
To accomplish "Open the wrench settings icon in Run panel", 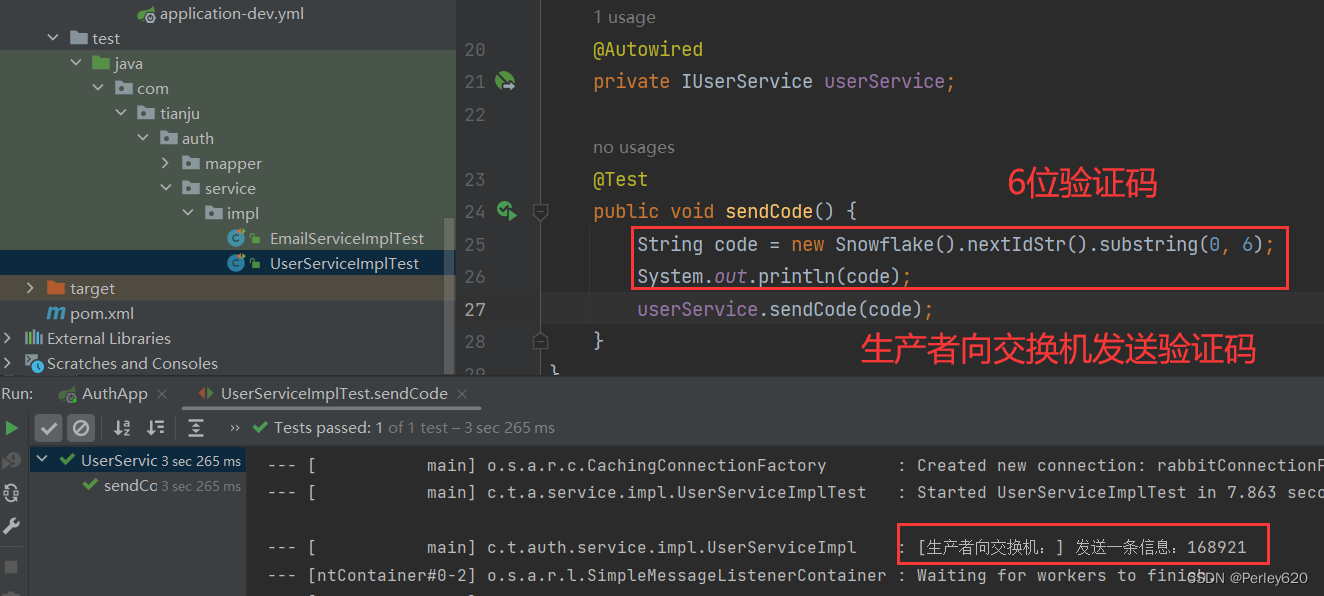I will tap(12, 525).
